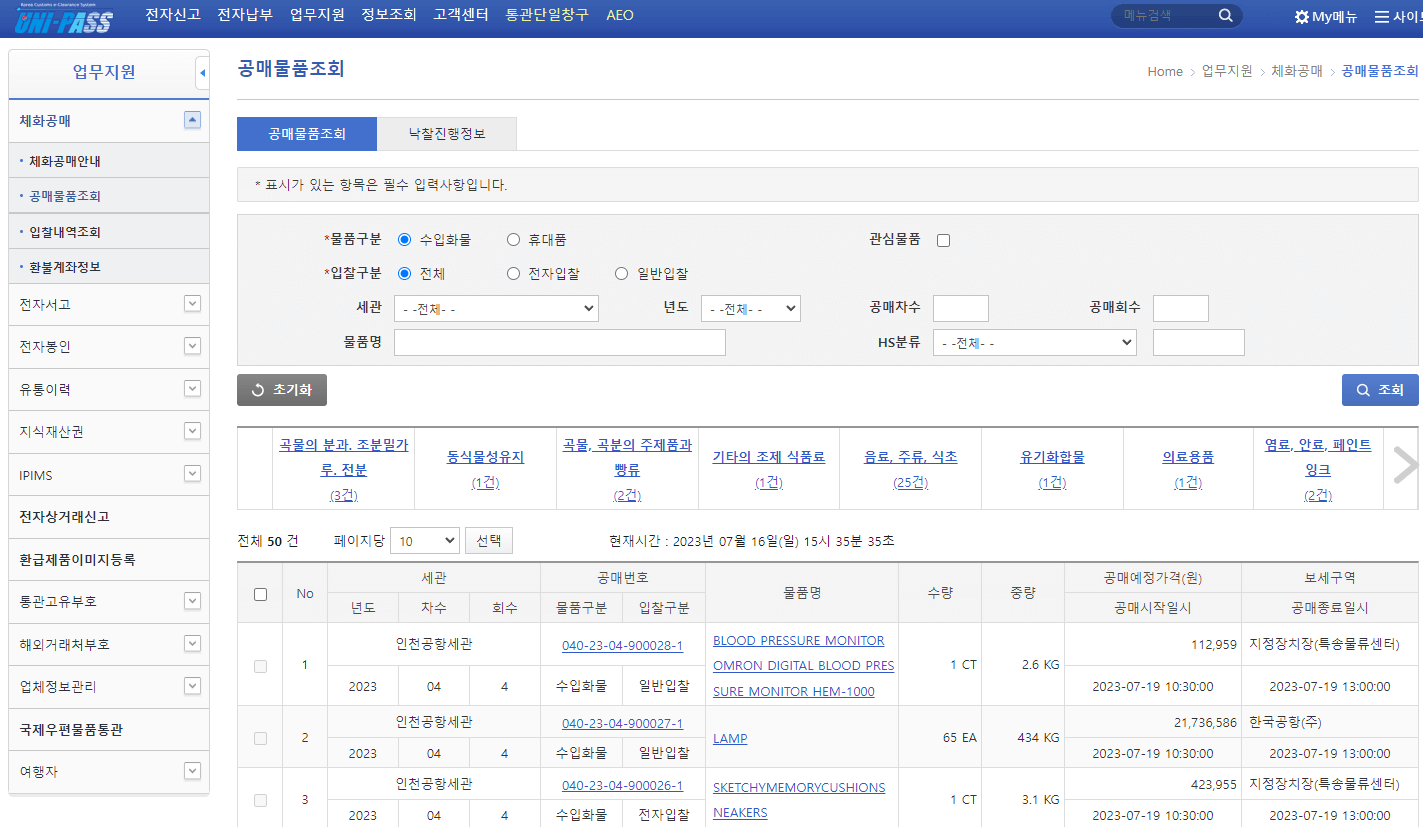Open 업무지원 top menu
The height and width of the screenshot is (827, 1423).
coord(317,15)
